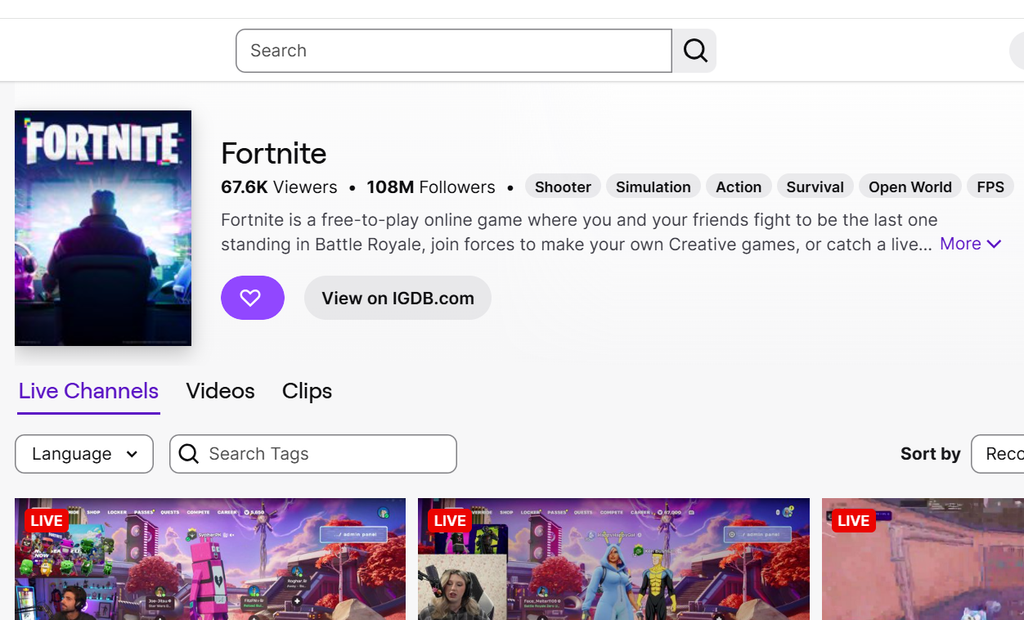Image resolution: width=1024 pixels, height=620 pixels.
Task: Click the Fortnite title heading
Action: click(x=274, y=153)
